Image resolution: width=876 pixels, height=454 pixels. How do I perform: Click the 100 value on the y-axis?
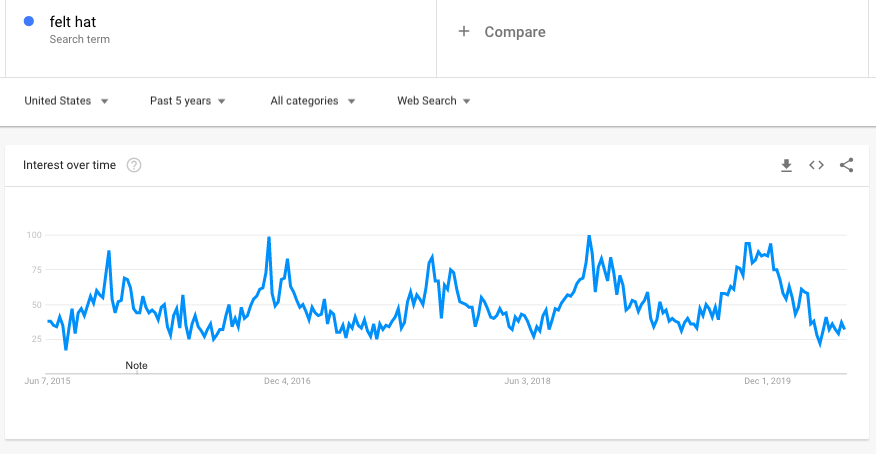[34, 235]
